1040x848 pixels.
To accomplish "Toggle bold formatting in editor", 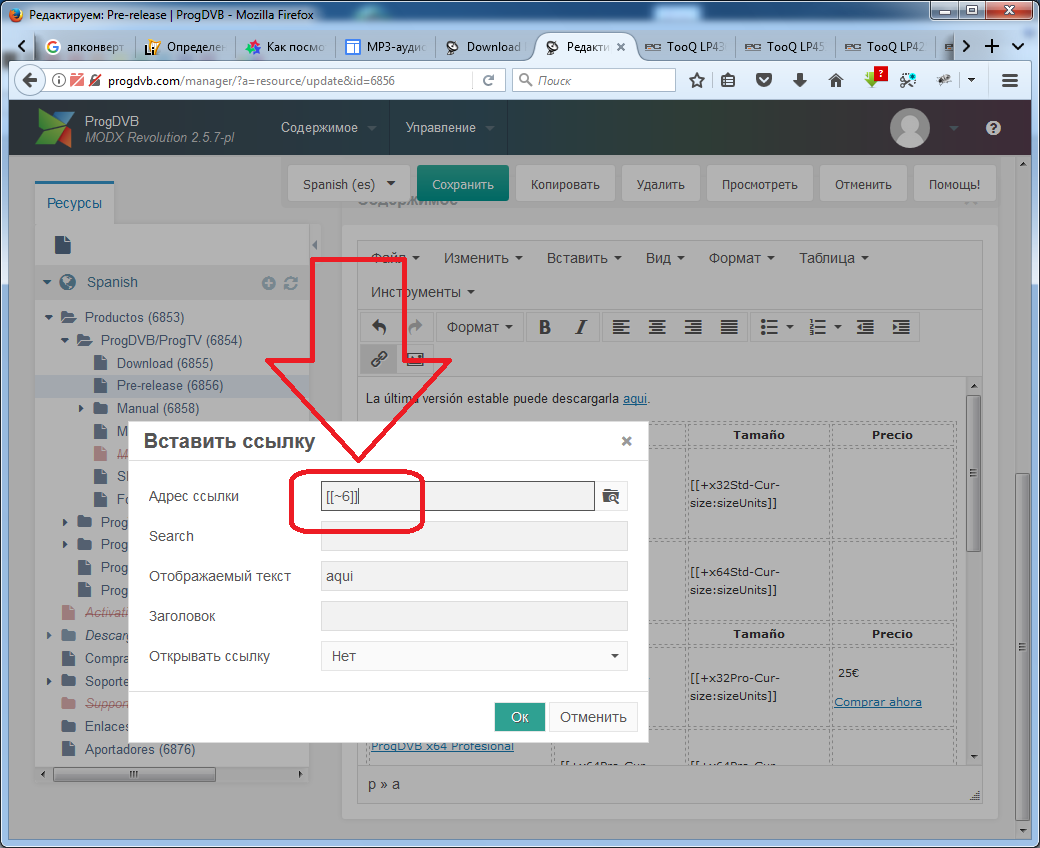I will pyautogui.click(x=545, y=328).
